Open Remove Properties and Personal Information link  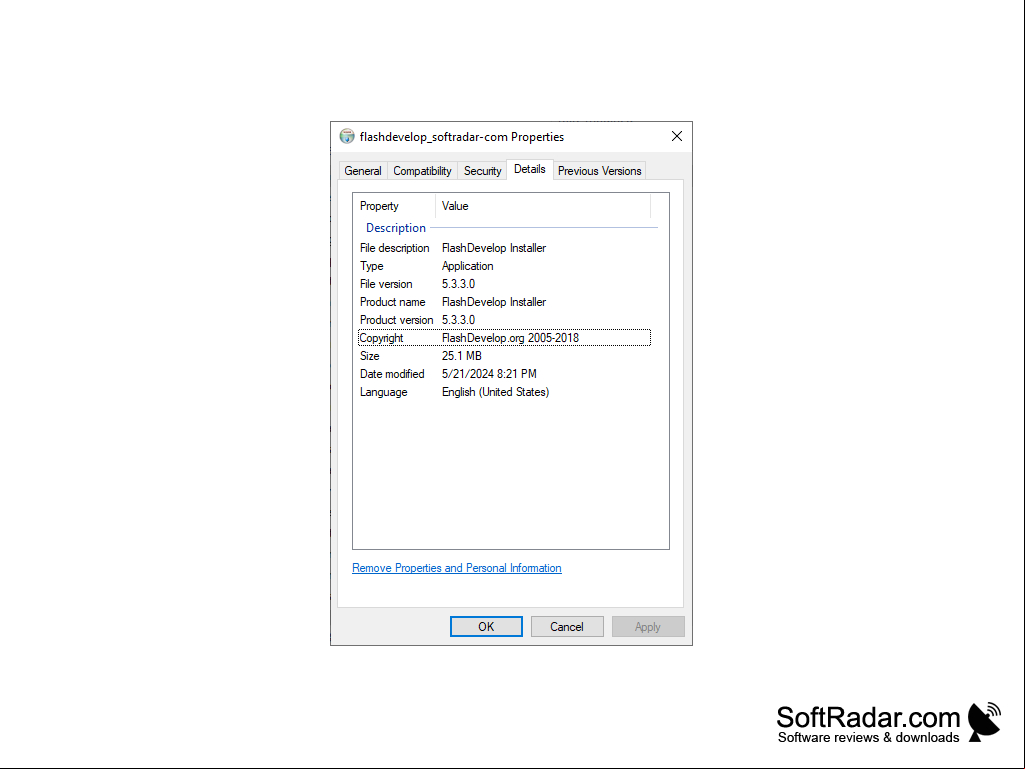456,568
